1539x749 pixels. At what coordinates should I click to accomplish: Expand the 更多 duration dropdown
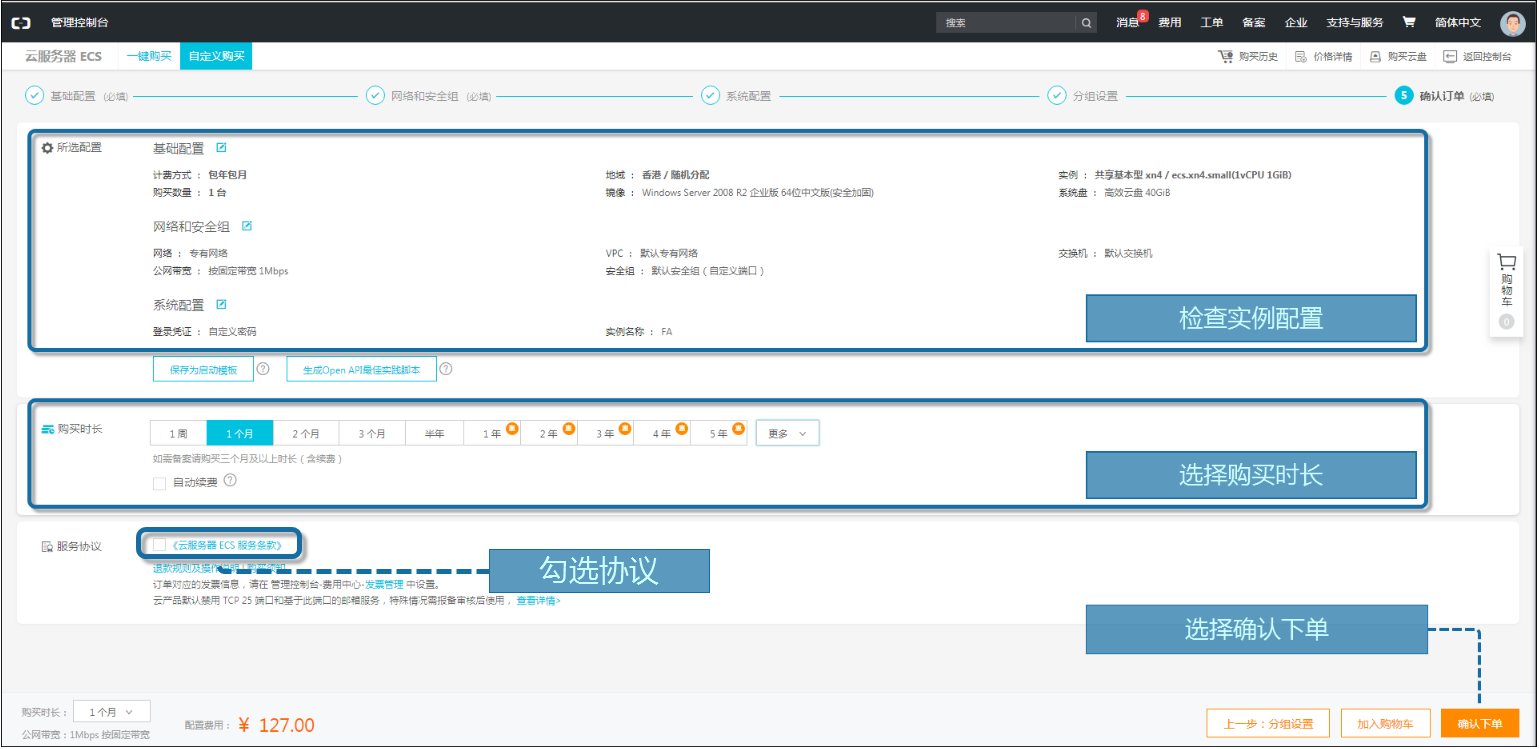click(x=787, y=433)
